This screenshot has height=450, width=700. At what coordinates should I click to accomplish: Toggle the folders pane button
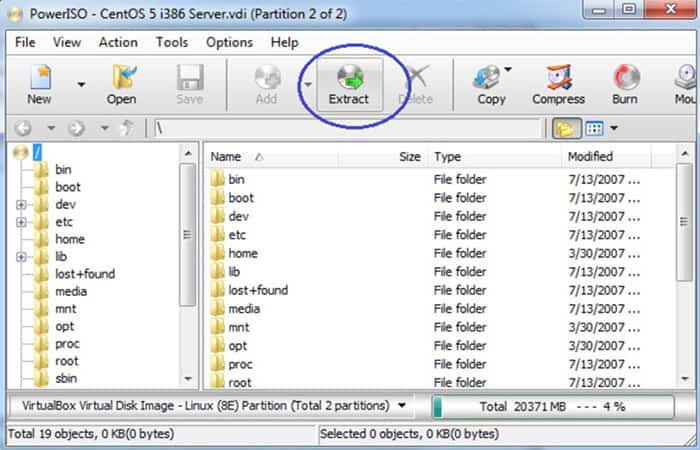pyautogui.click(x=566, y=129)
